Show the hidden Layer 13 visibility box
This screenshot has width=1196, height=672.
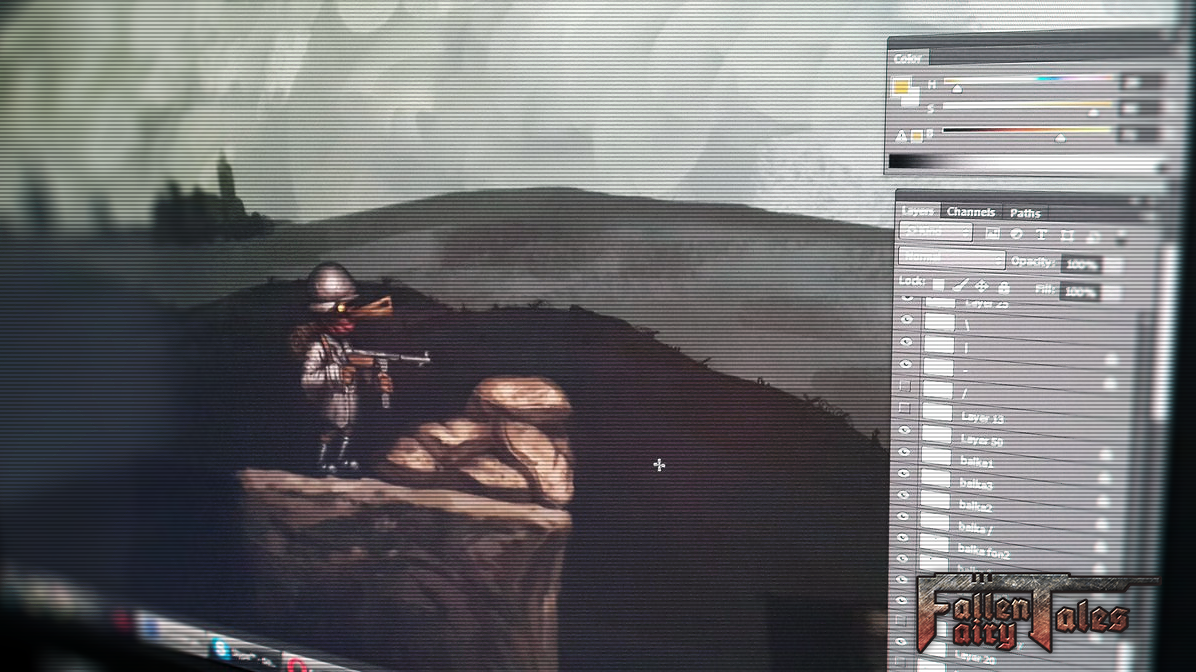coord(905,408)
